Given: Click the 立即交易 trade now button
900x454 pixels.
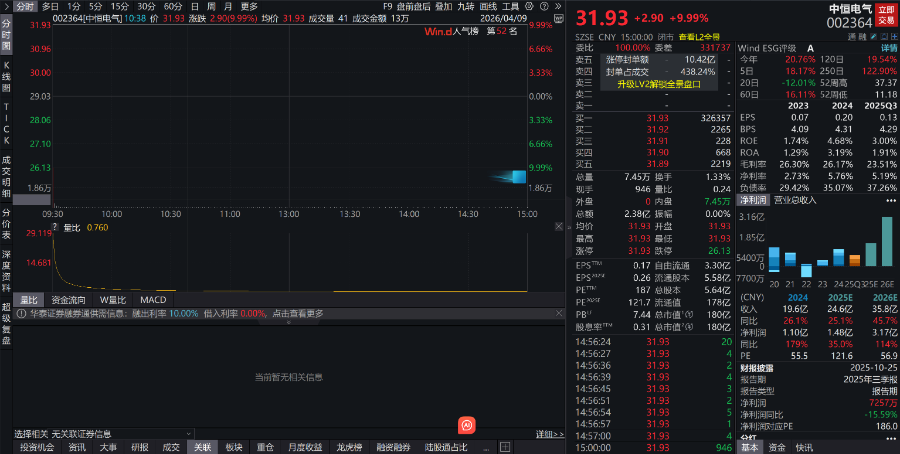Looking at the screenshot, I should coord(886,15).
